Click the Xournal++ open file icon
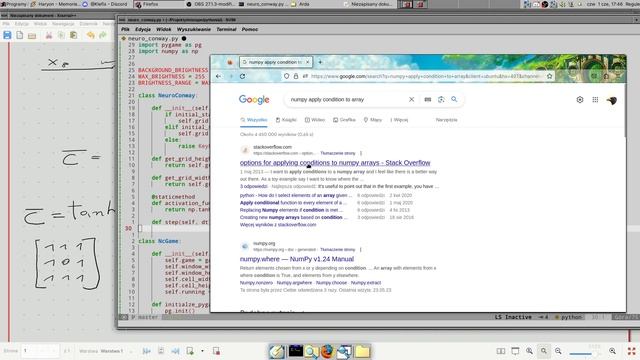The height and width of the screenshot is (360, 640). pyautogui.click(x=32, y=36)
